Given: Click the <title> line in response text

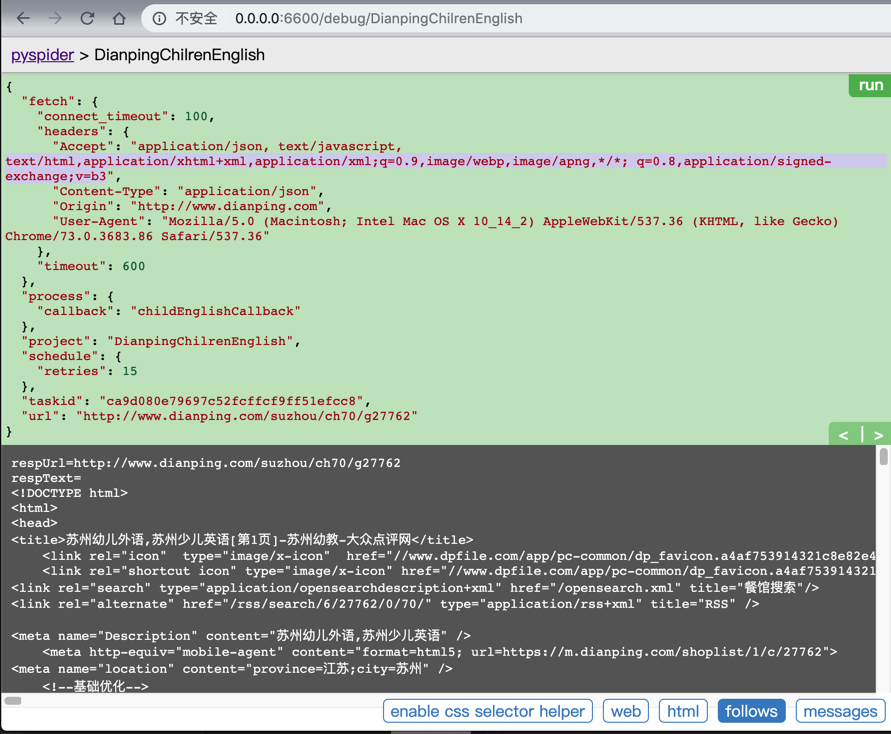Looking at the screenshot, I should pos(242,539).
